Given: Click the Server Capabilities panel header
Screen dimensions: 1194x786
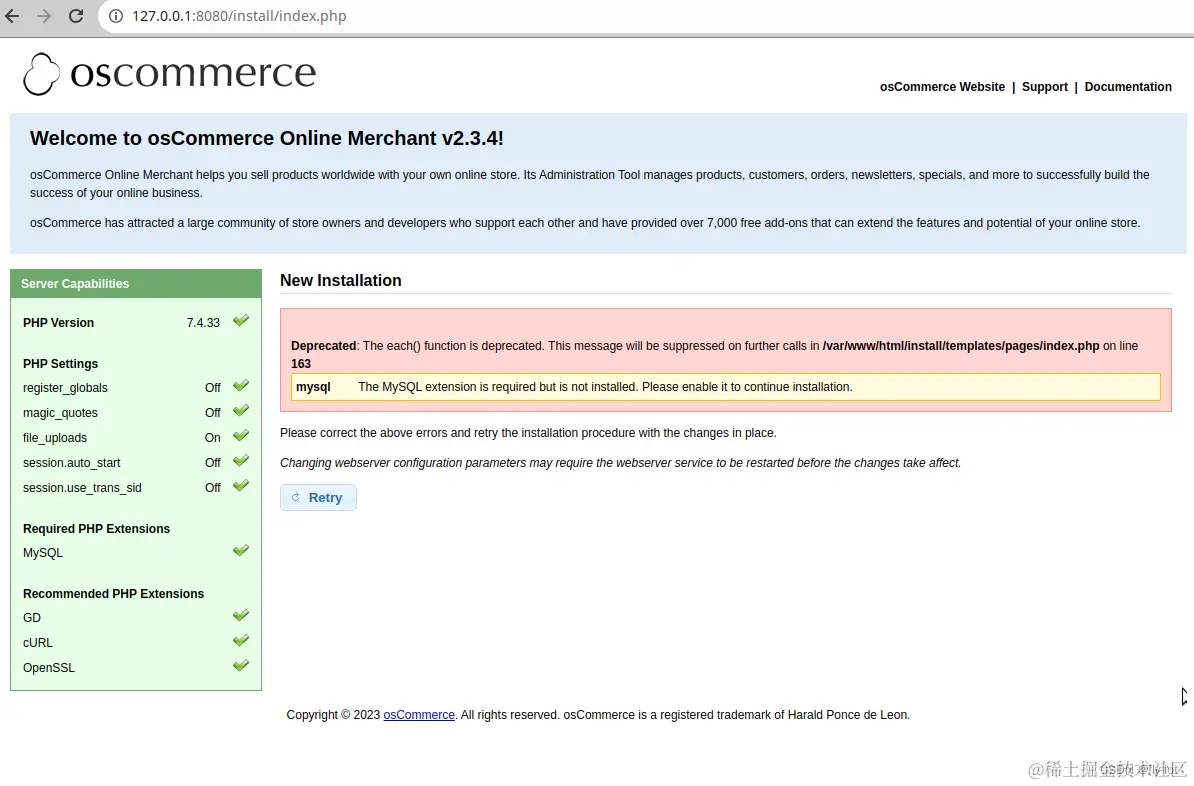Looking at the screenshot, I should pyautogui.click(x=136, y=283).
